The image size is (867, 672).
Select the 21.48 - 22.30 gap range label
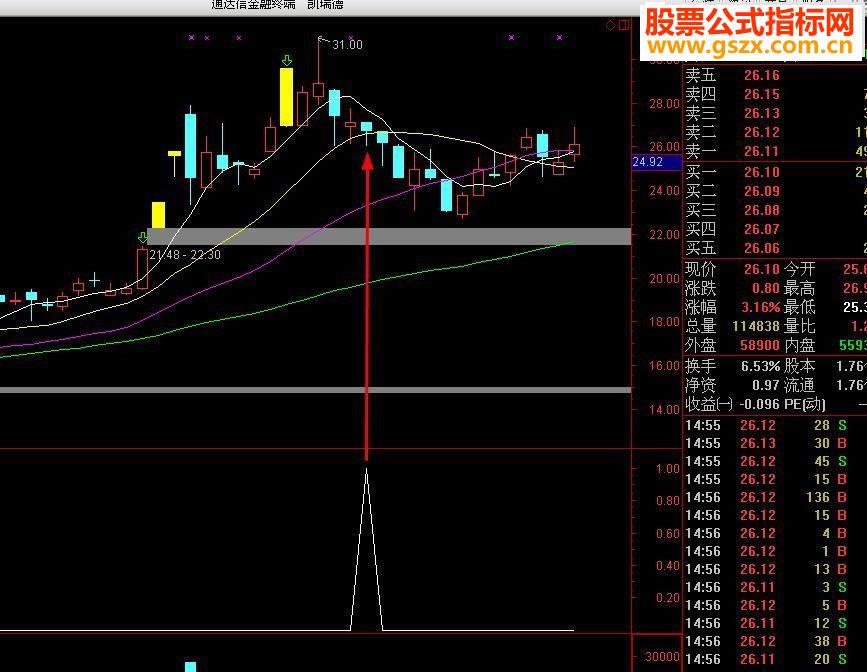click(x=185, y=255)
